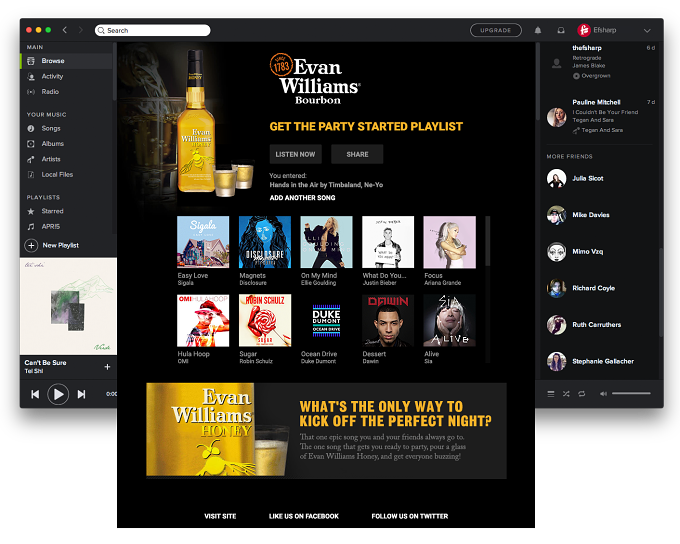Select Ocean Drive by Duke Dumont cover
The width and height of the screenshot is (680, 544).
pyautogui.click(x=326, y=321)
